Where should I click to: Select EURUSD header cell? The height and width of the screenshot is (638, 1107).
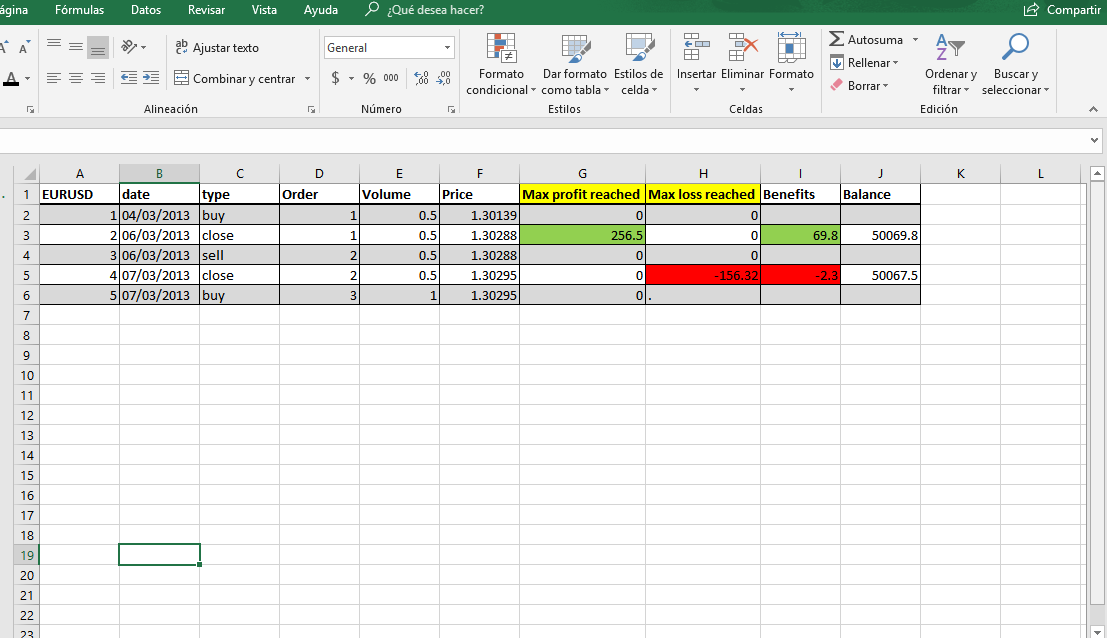coord(79,194)
